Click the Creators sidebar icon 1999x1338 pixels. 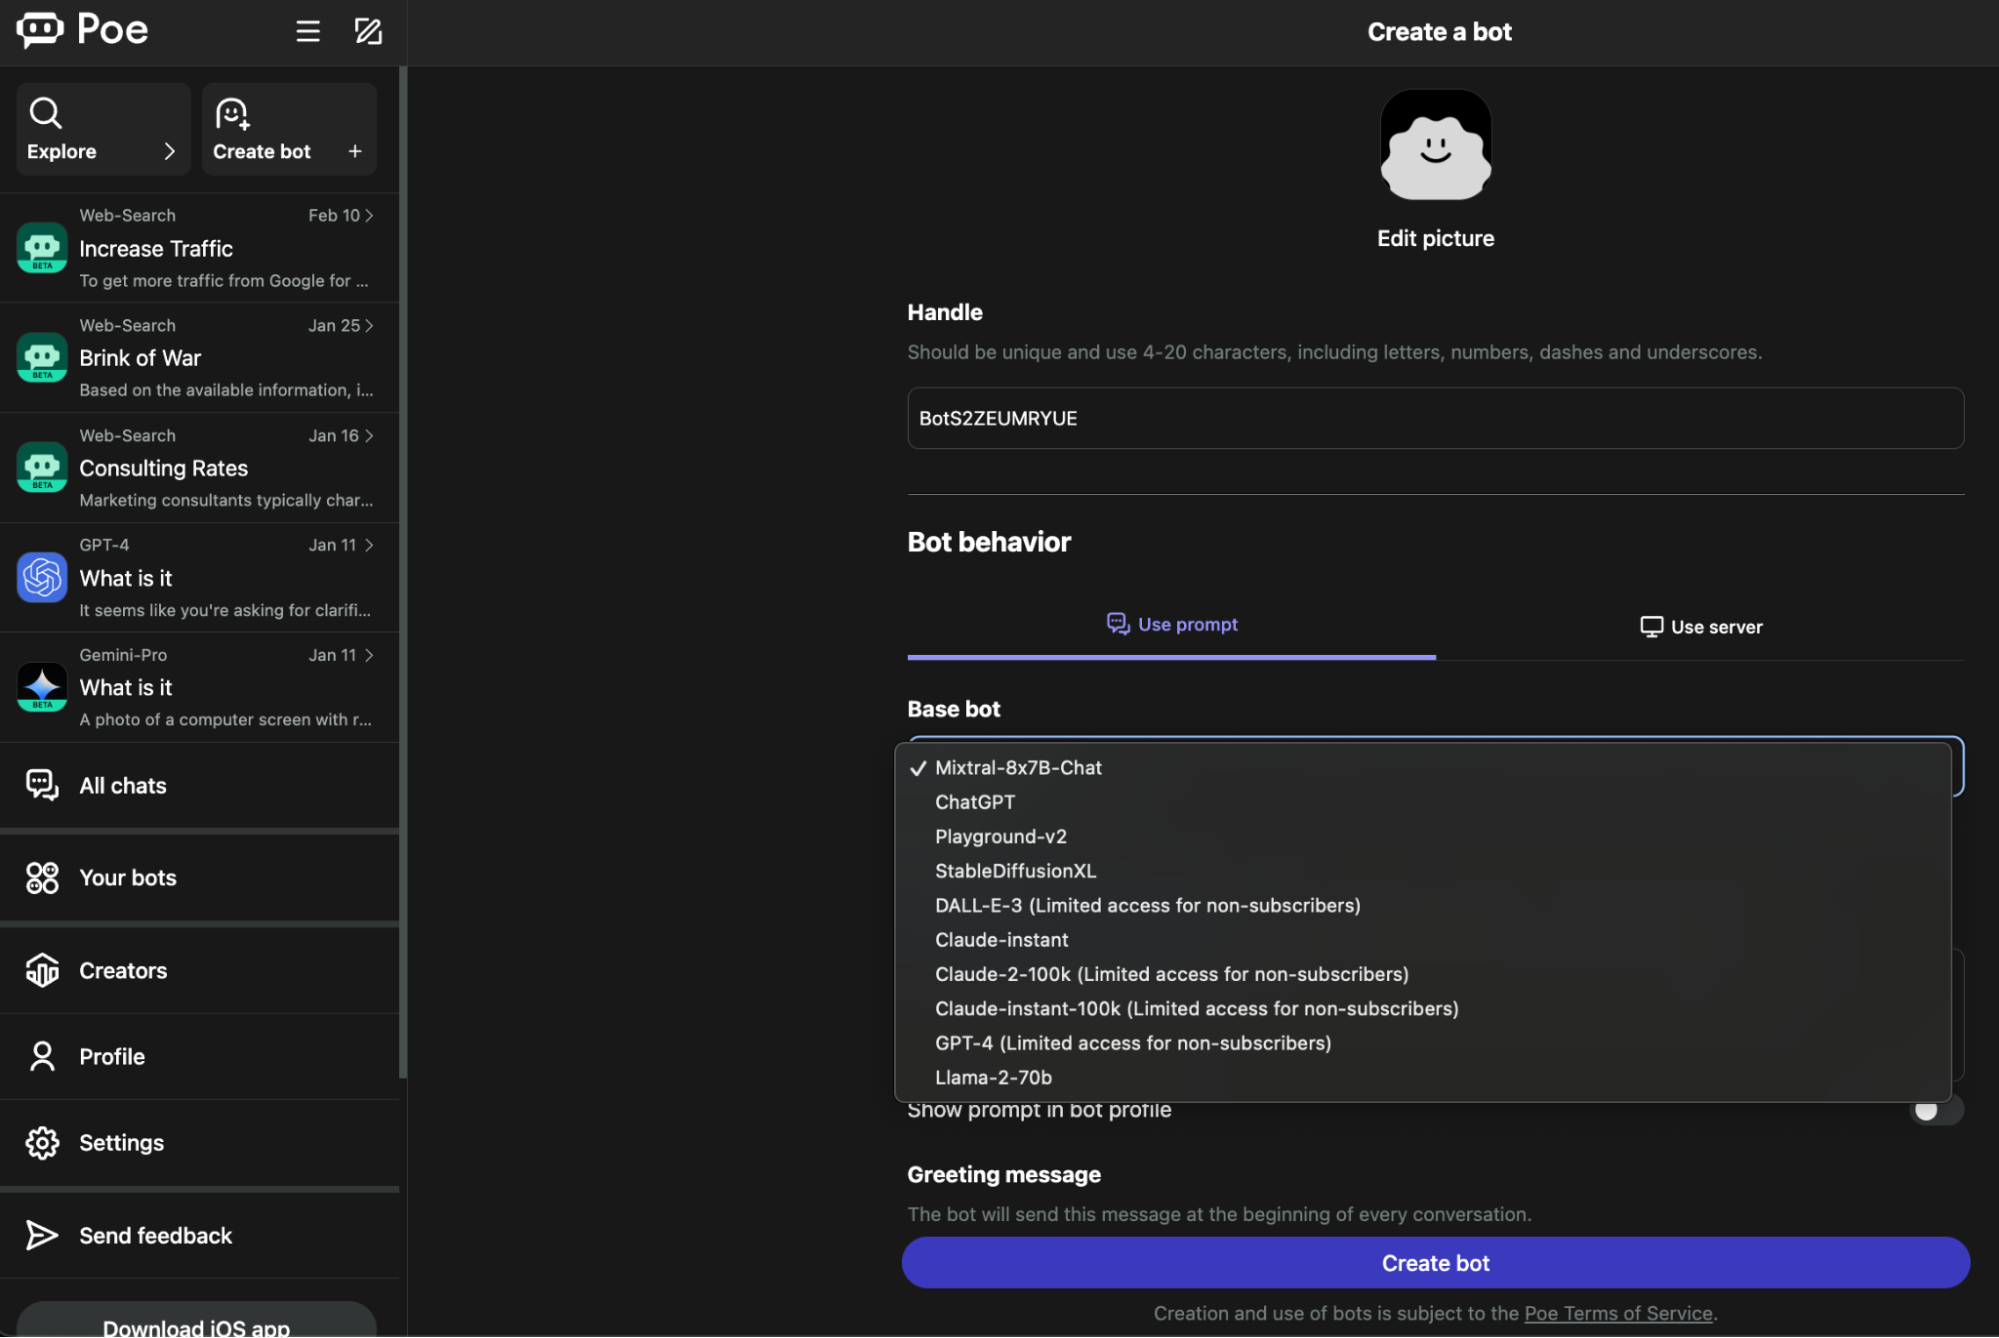42,969
